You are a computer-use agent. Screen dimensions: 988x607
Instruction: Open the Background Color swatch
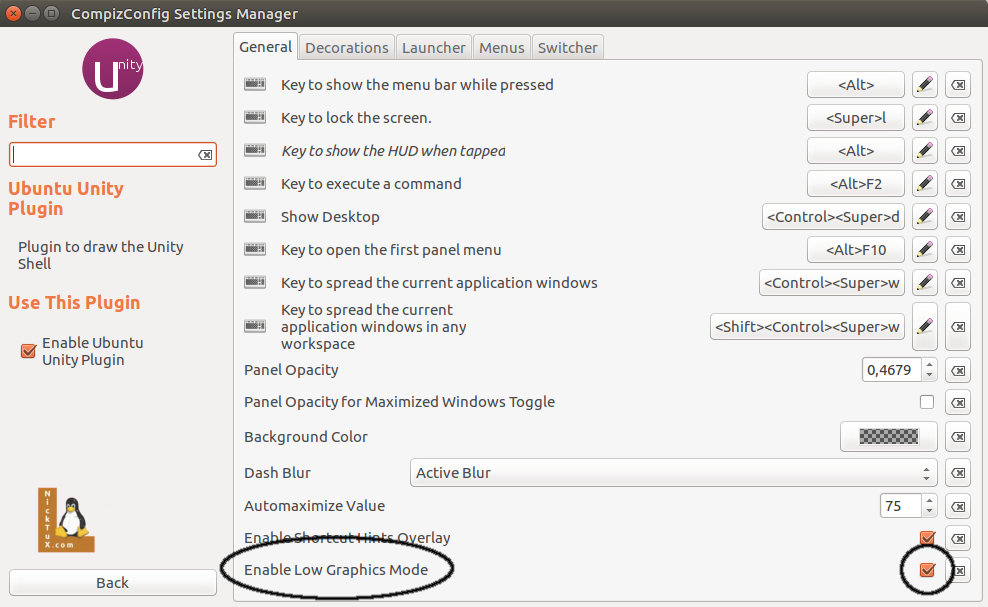[x=888, y=436]
